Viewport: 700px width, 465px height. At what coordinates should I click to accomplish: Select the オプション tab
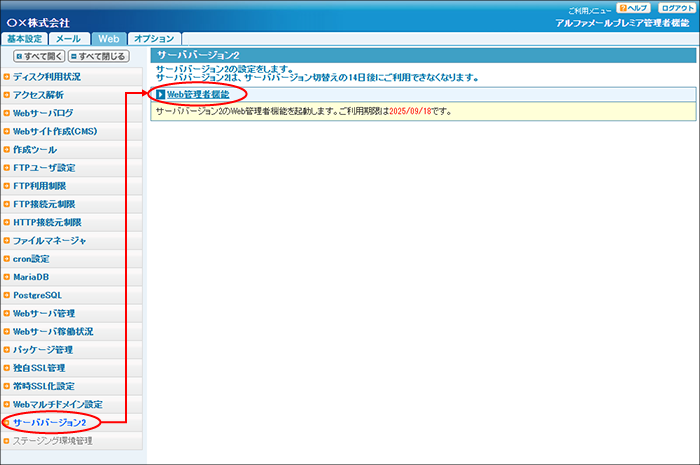coord(153,38)
